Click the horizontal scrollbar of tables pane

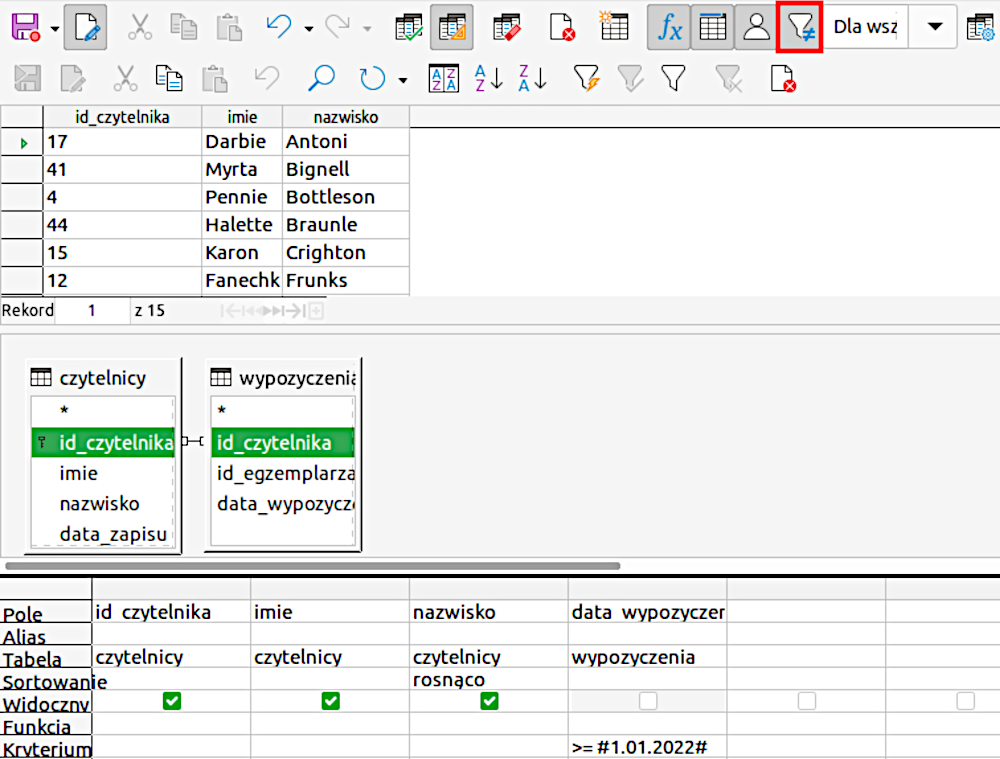310,565
